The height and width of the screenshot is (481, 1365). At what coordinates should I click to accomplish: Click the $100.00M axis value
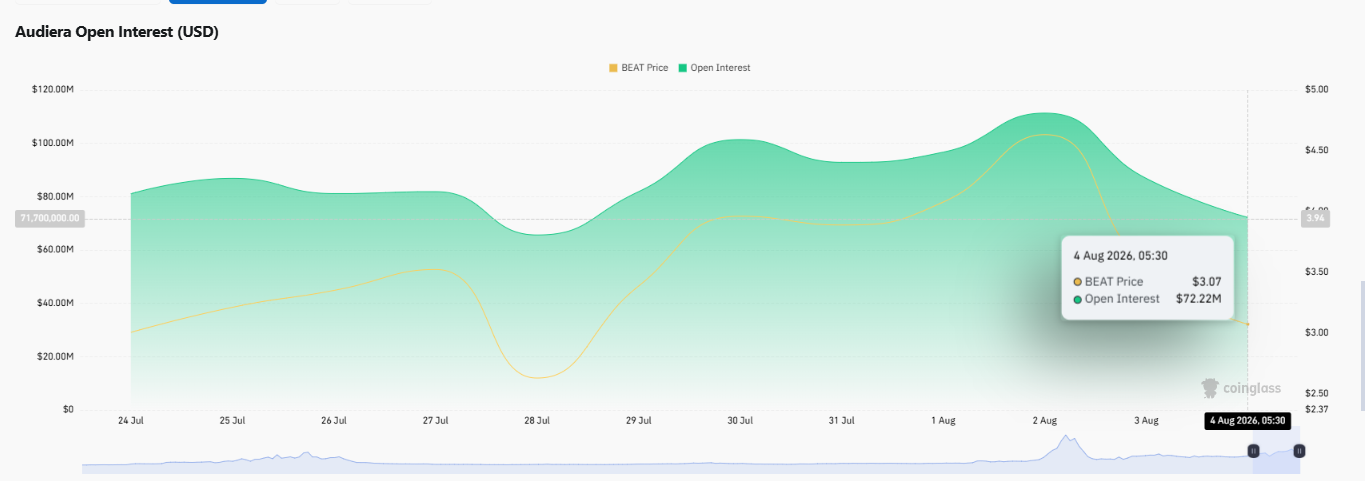[x=53, y=143]
